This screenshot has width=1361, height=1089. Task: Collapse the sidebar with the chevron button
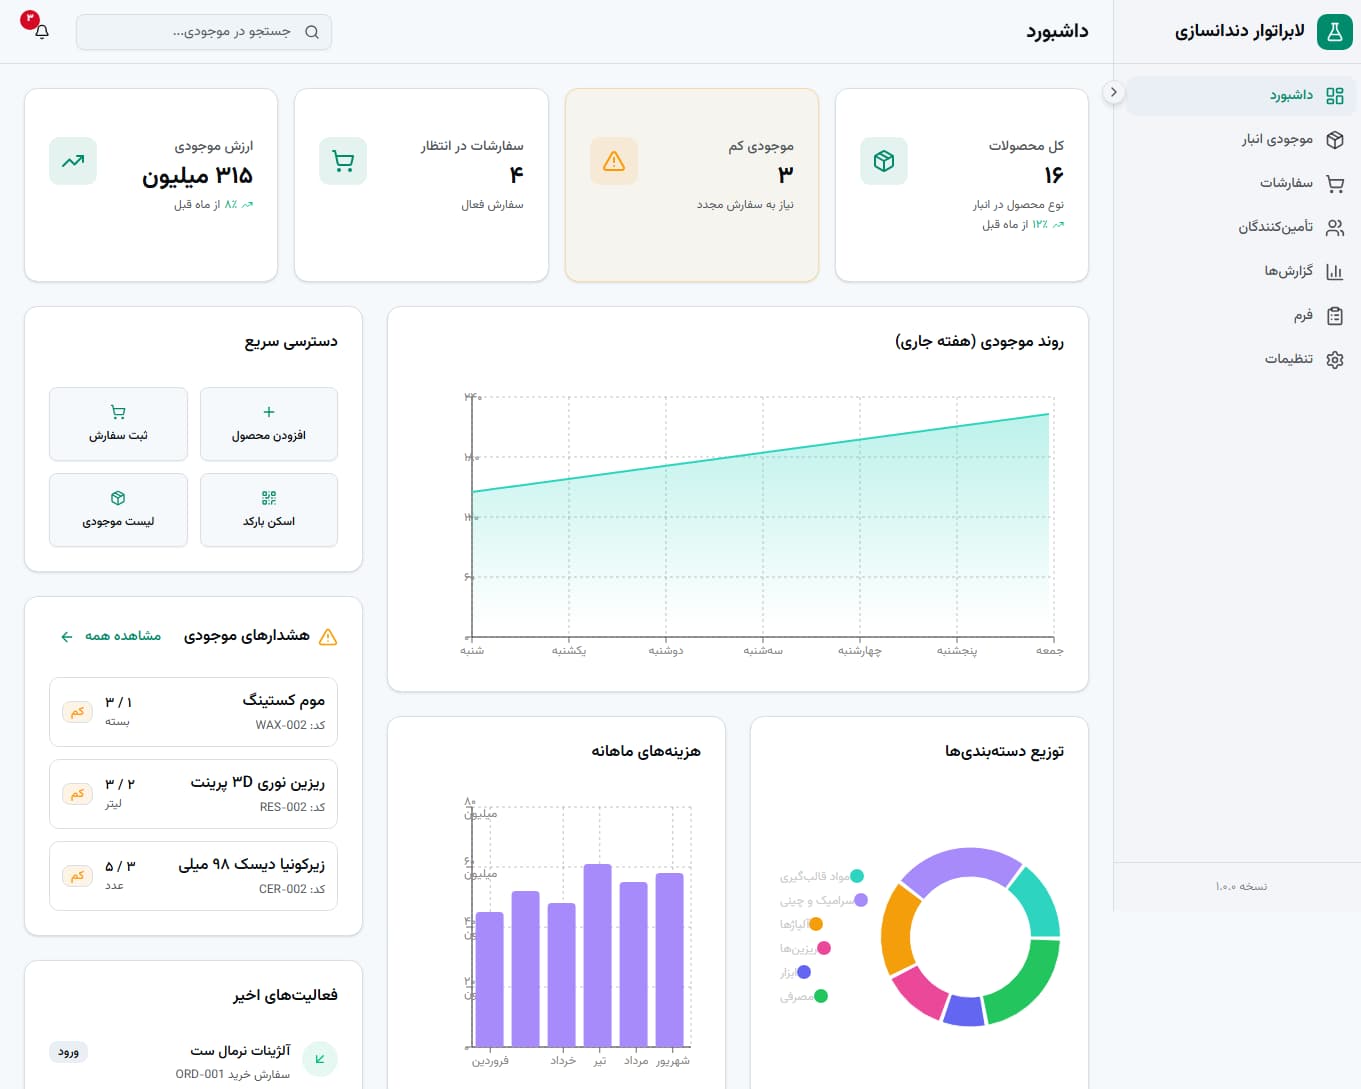[1113, 92]
